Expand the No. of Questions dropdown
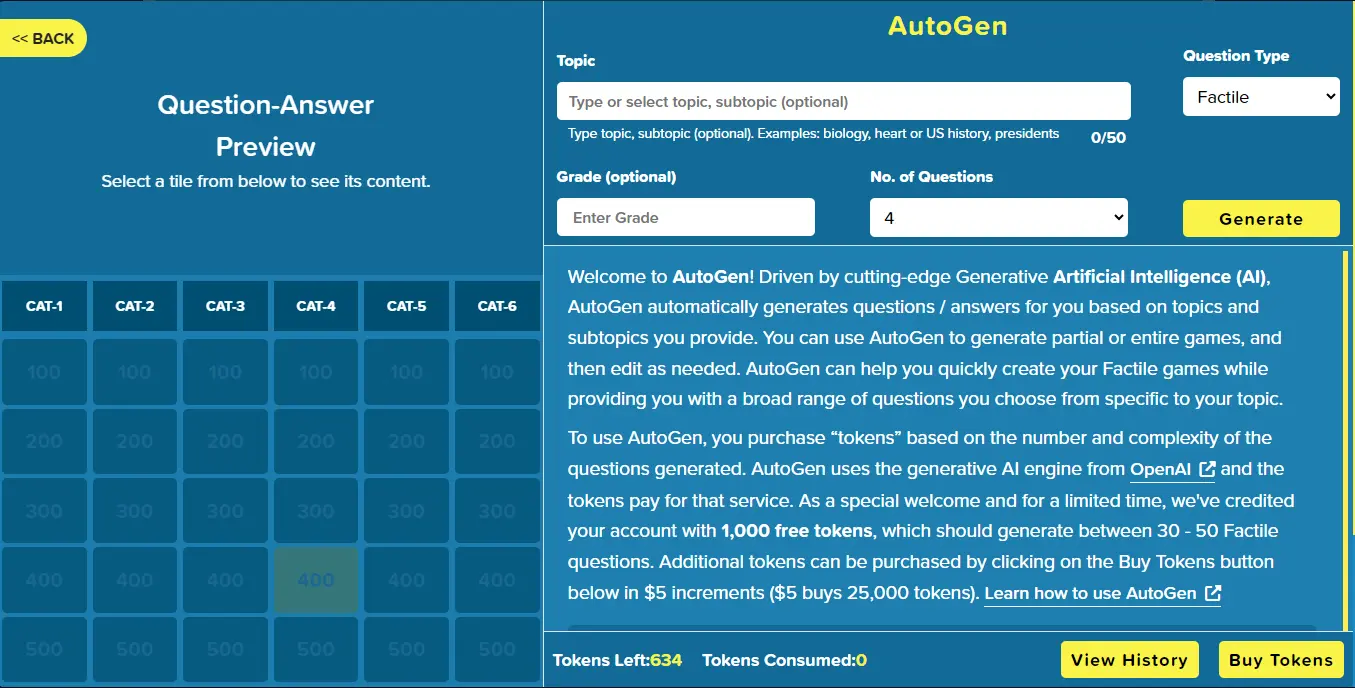The image size is (1355, 688). tap(999, 217)
